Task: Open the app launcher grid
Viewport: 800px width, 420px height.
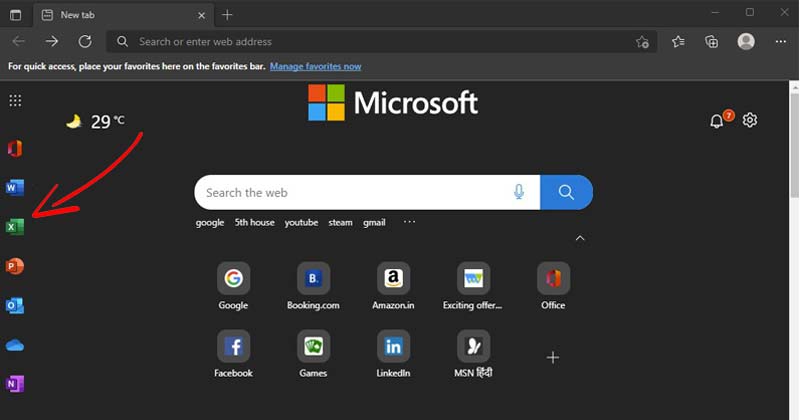Action: coord(15,101)
